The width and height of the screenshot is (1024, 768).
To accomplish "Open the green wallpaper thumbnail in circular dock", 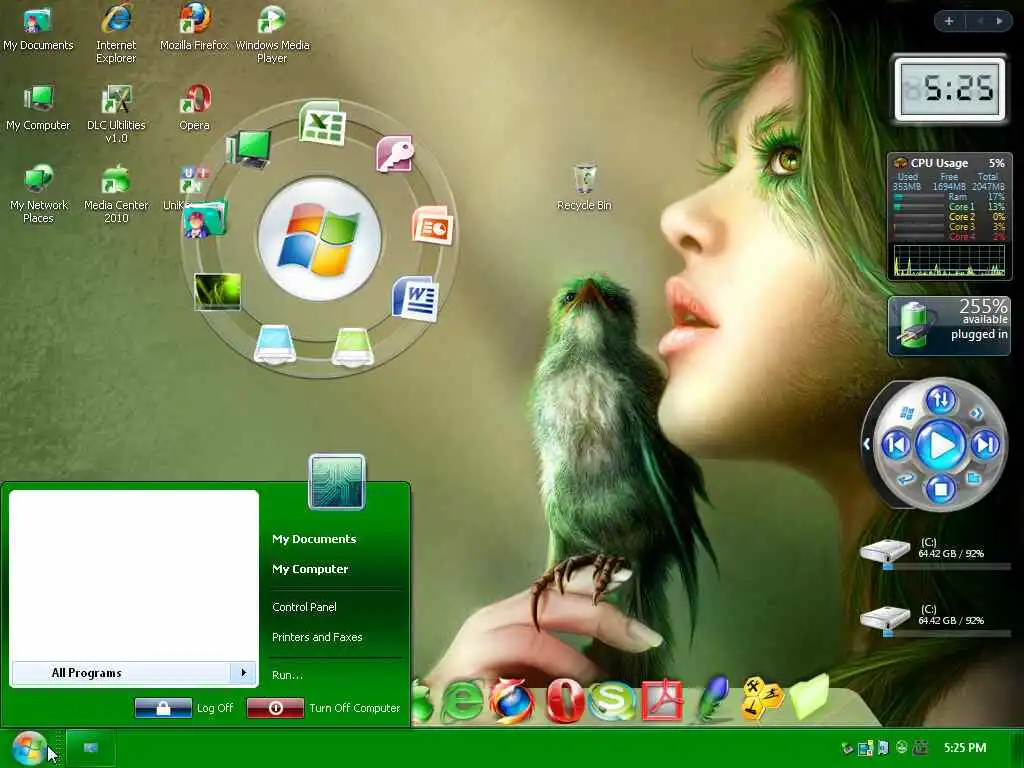I will [x=217, y=291].
